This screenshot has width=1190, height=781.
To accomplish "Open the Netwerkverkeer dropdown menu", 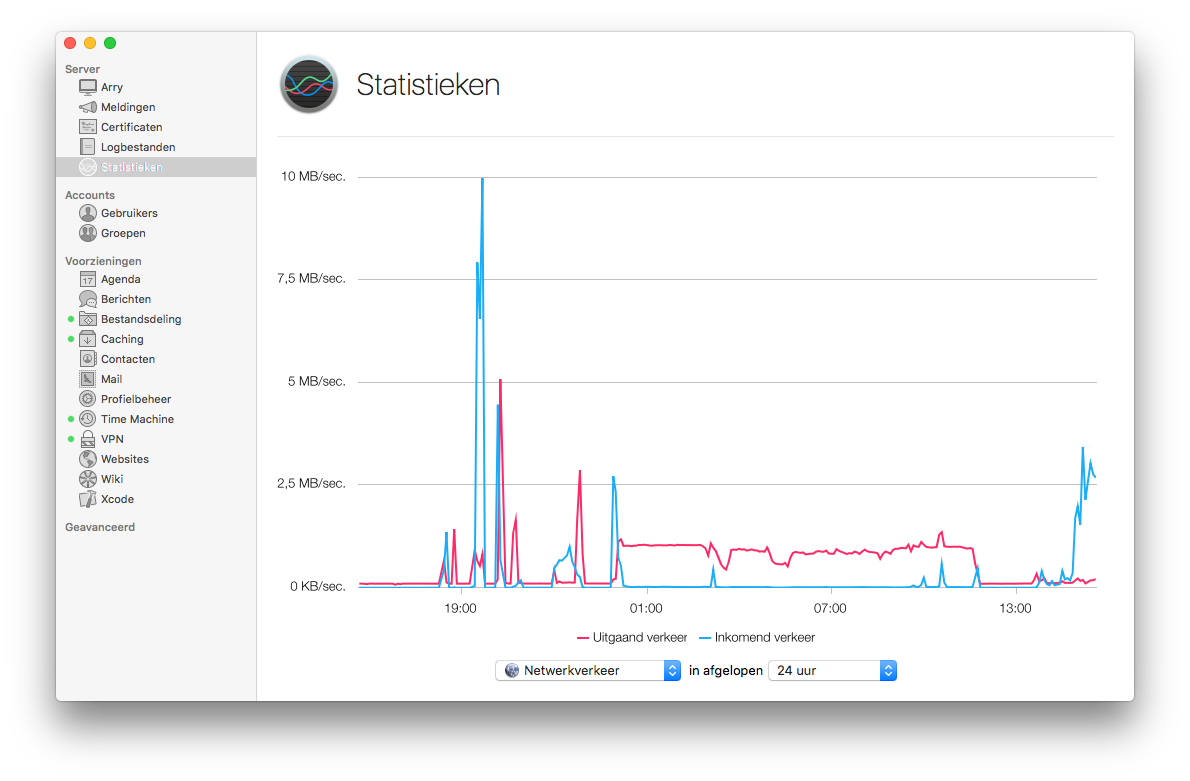I will click(x=588, y=671).
